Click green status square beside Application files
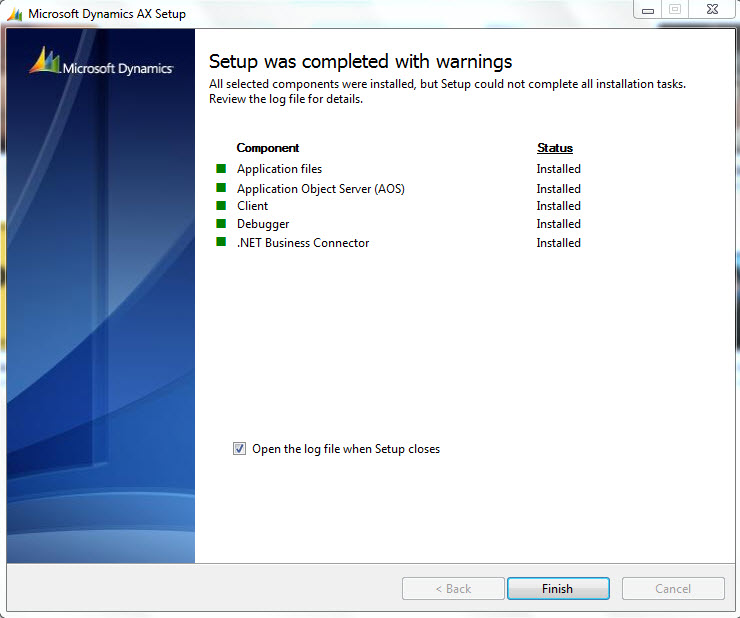This screenshot has height=618, width=740. click(x=221, y=169)
